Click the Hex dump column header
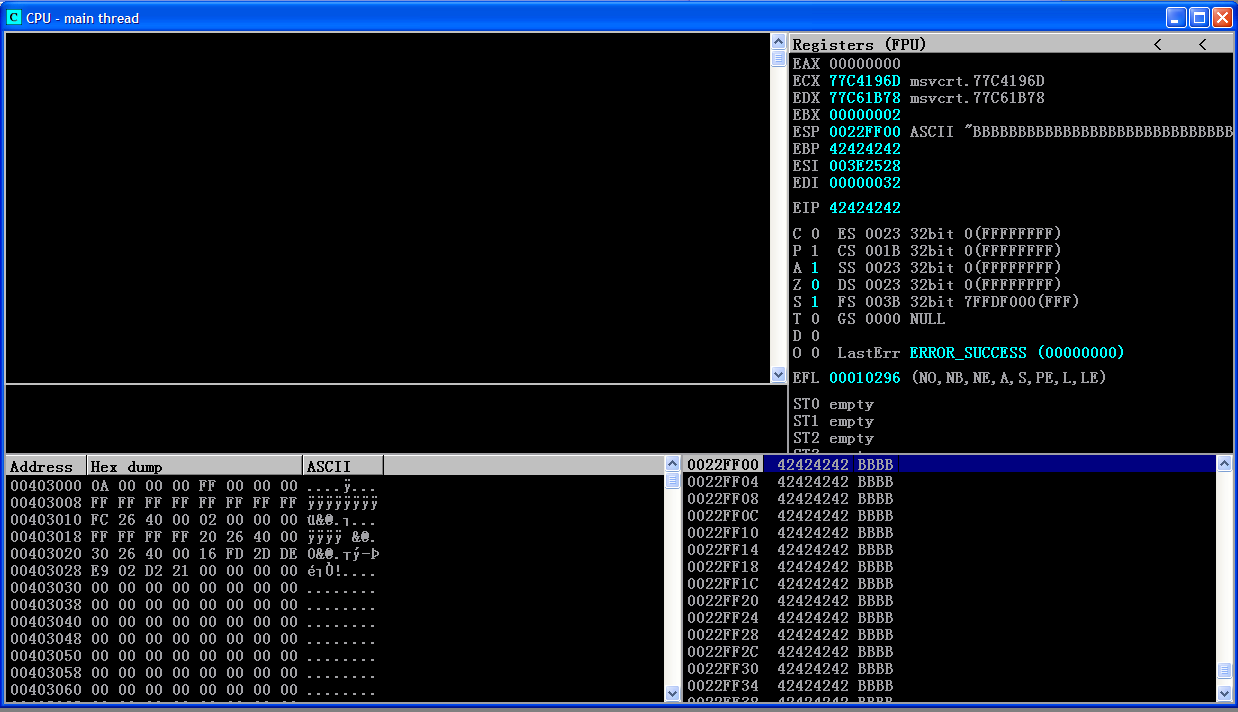This screenshot has height=712, width=1238. point(194,466)
